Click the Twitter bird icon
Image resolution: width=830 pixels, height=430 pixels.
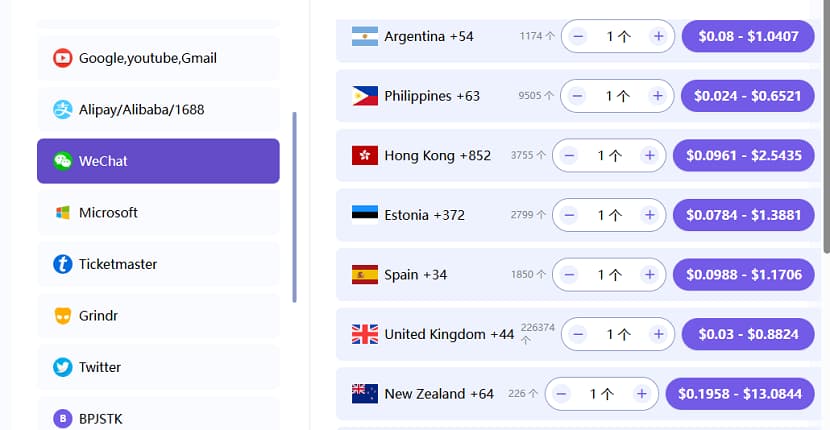pyautogui.click(x=63, y=367)
